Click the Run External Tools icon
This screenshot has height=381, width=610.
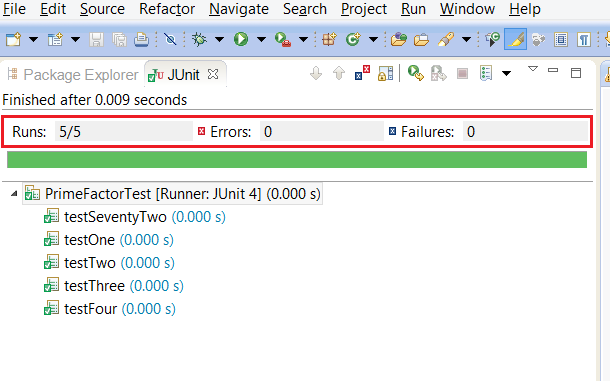pyautogui.click(x=283, y=39)
